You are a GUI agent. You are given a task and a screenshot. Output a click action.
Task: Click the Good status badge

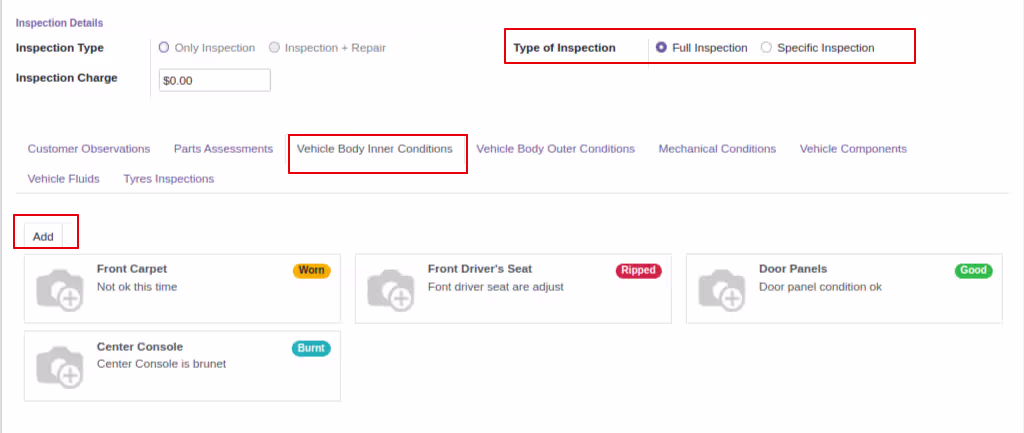[973, 270]
